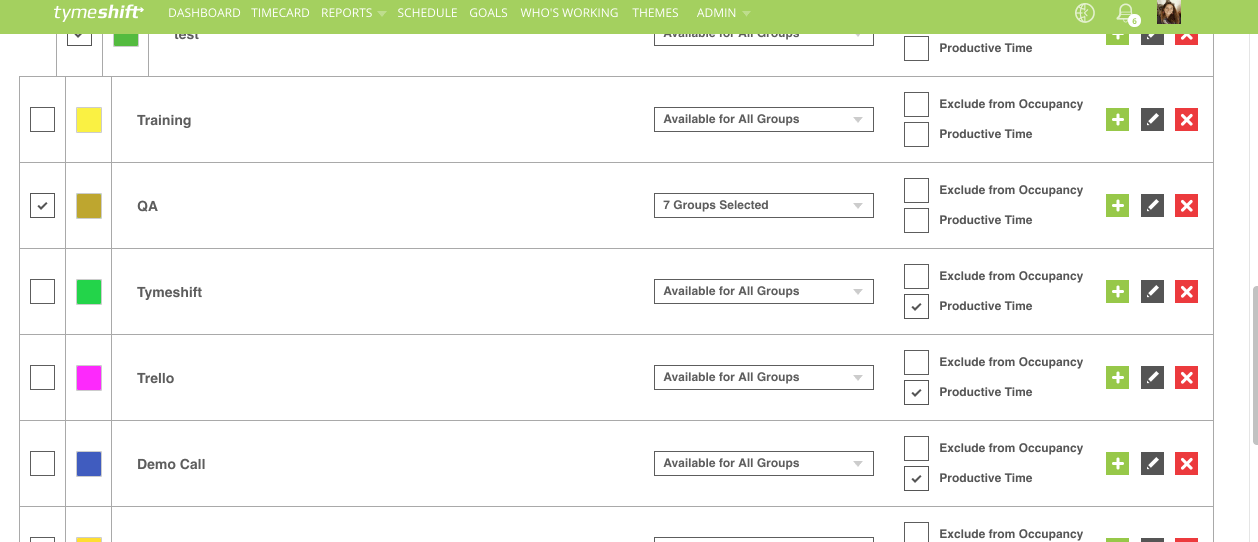Click the Demo Call task name
The height and width of the screenshot is (542, 1258).
click(x=171, y=464)
